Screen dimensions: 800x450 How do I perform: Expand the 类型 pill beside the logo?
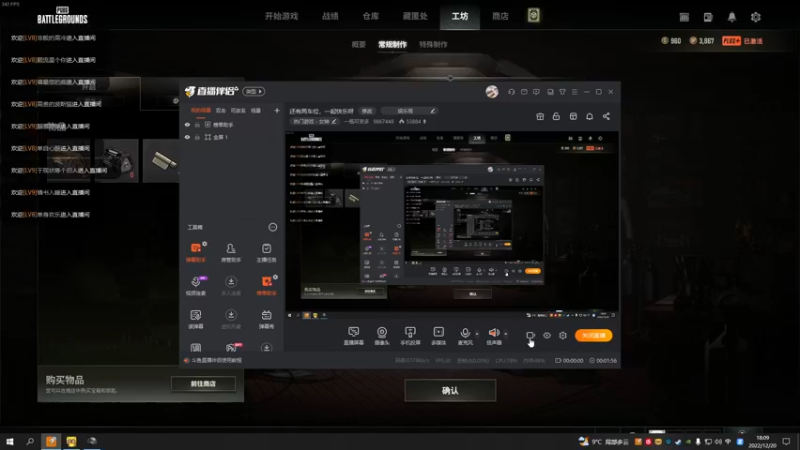click(254, 91)
